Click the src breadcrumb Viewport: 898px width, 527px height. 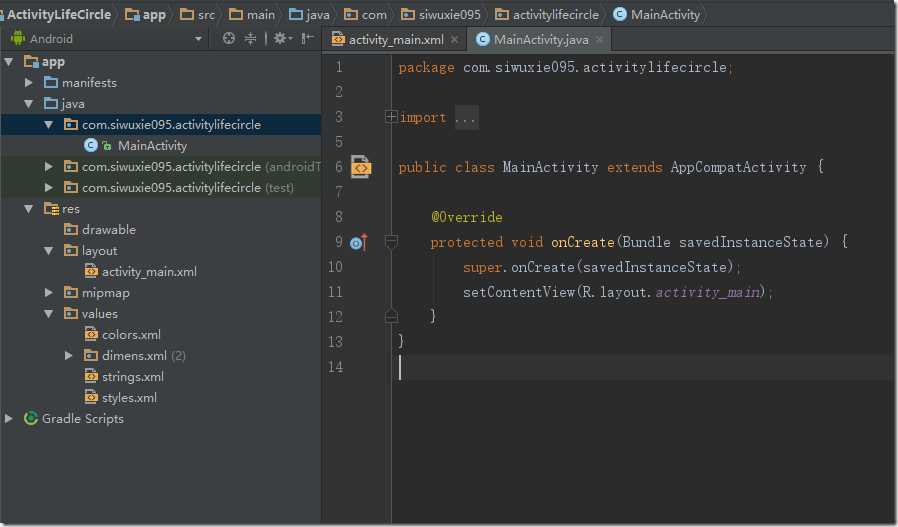click(198, 15)
